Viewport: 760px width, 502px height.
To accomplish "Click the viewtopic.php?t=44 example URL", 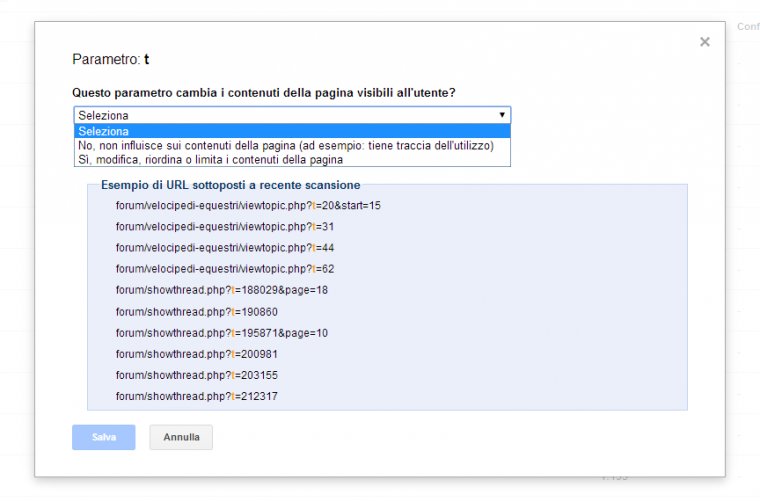I will [224, 247].
